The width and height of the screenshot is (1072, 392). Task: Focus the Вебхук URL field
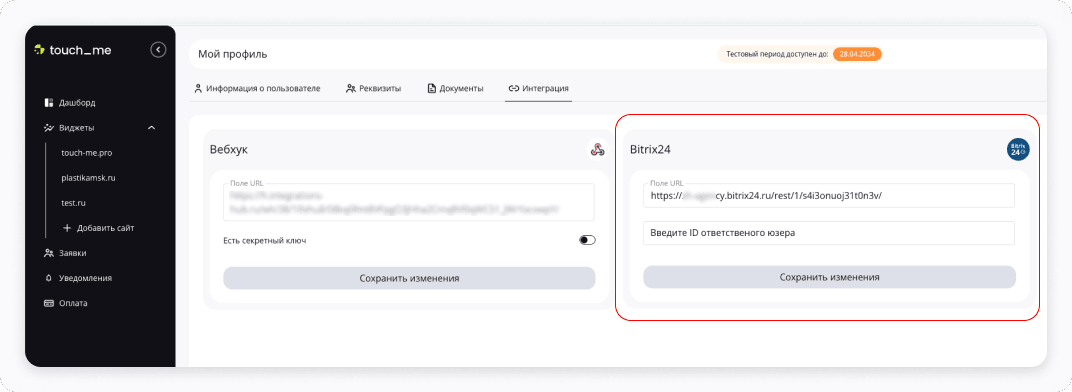point(409,201)
